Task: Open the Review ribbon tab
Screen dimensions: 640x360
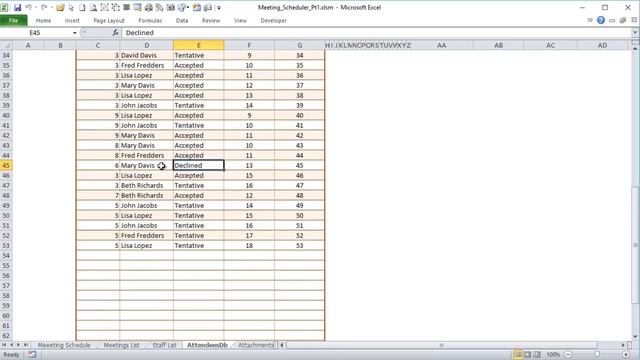Action: 211,20
